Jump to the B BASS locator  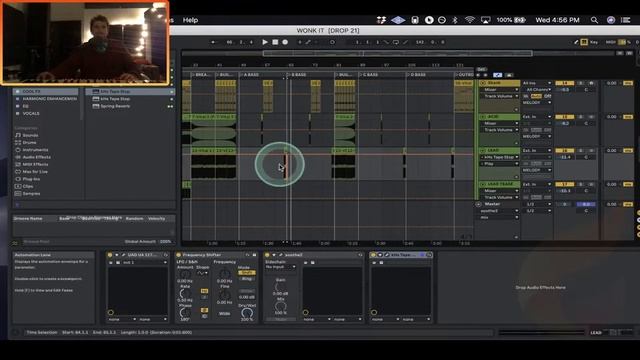pos(297,75)
